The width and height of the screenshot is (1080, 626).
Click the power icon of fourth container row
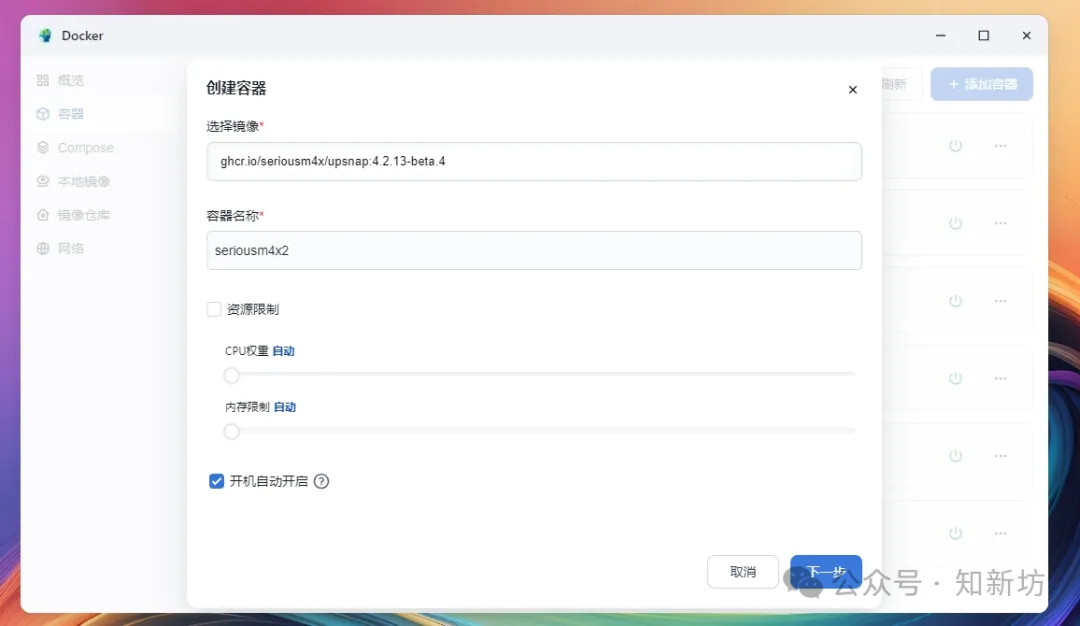pos(955,378)
